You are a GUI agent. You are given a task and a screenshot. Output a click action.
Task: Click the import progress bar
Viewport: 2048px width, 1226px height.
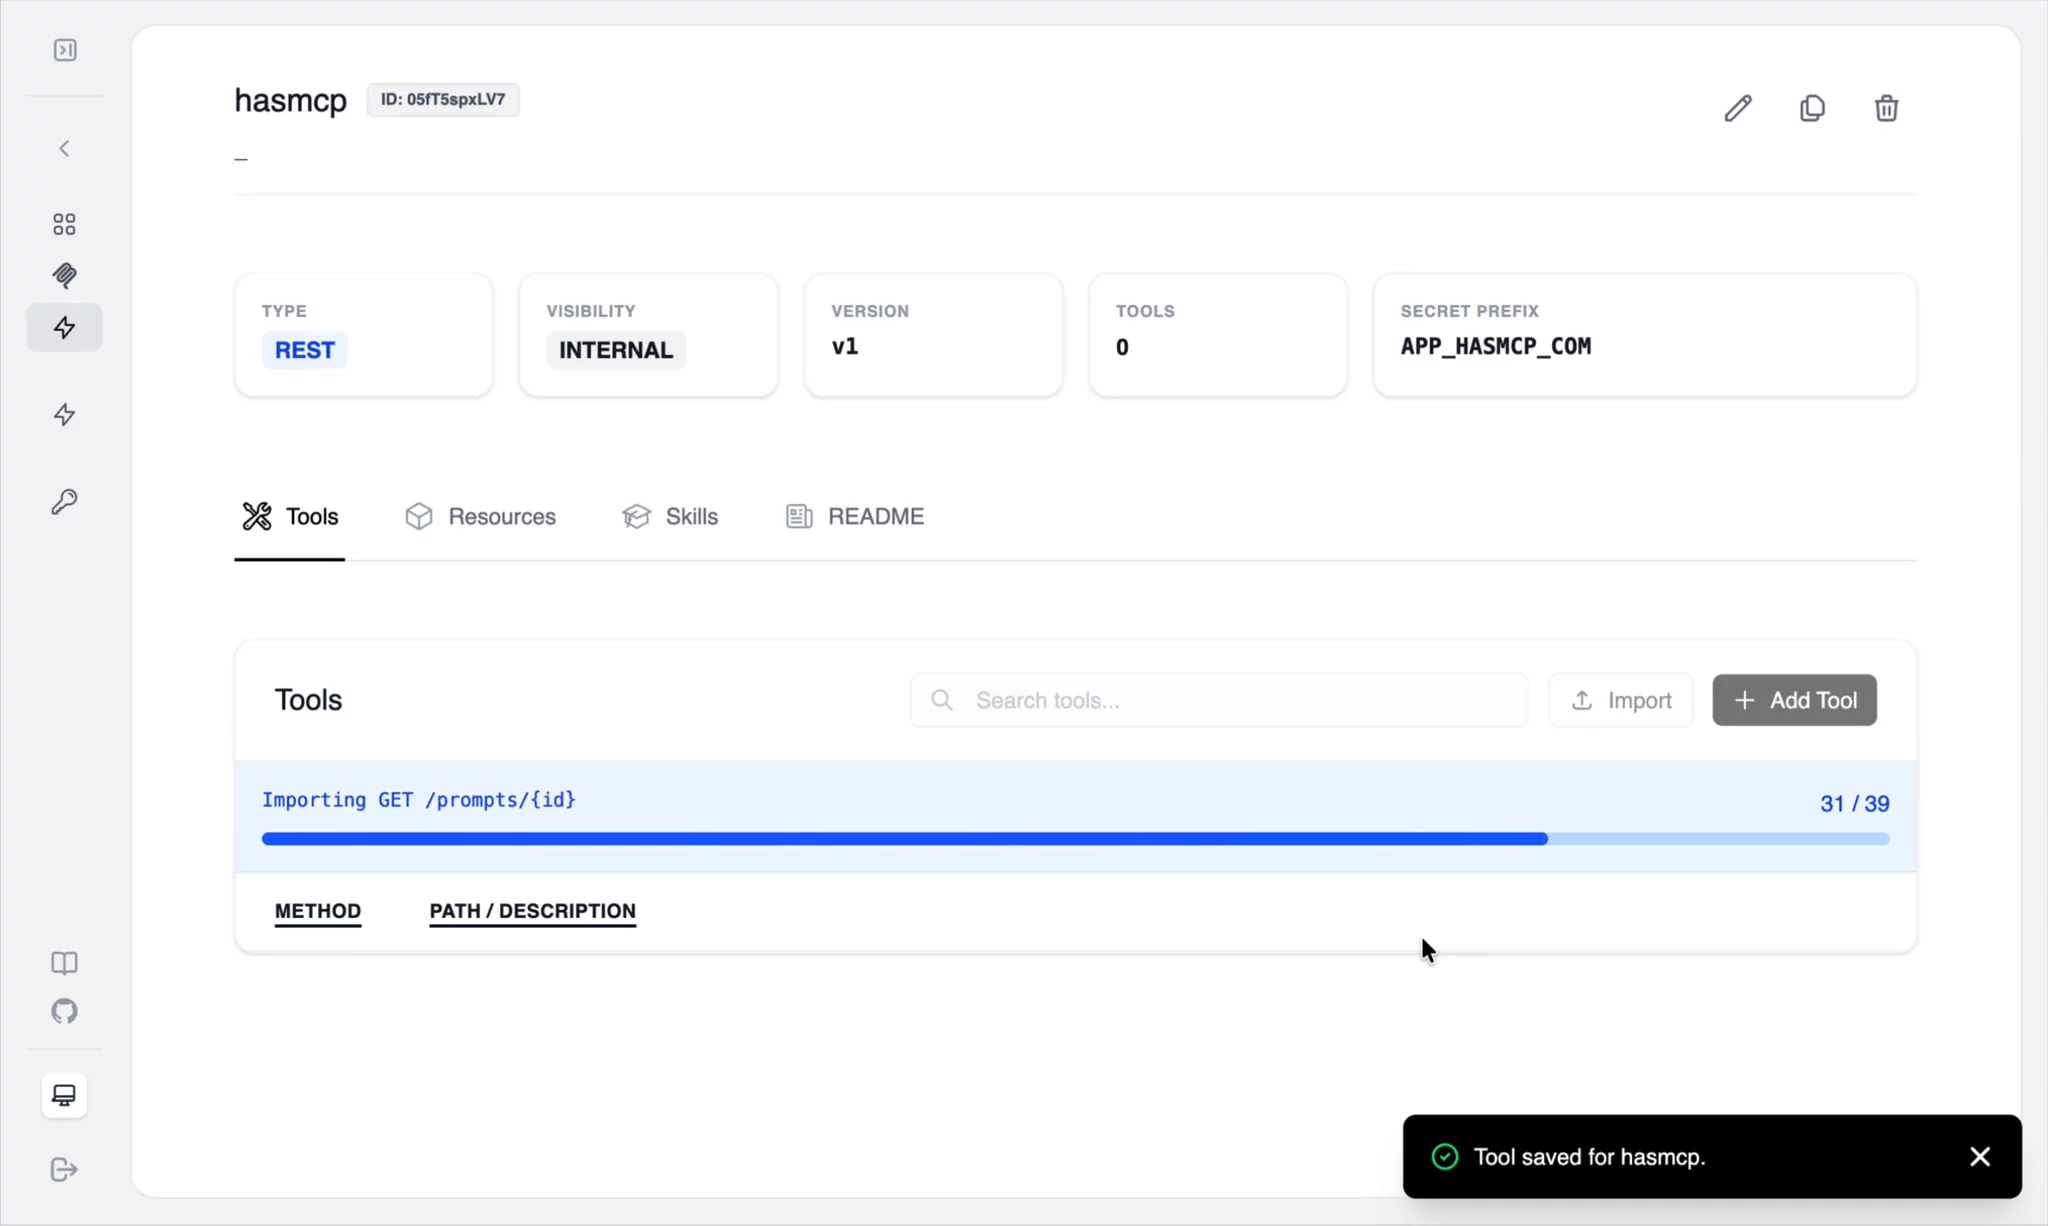(x=1075, y=839)
